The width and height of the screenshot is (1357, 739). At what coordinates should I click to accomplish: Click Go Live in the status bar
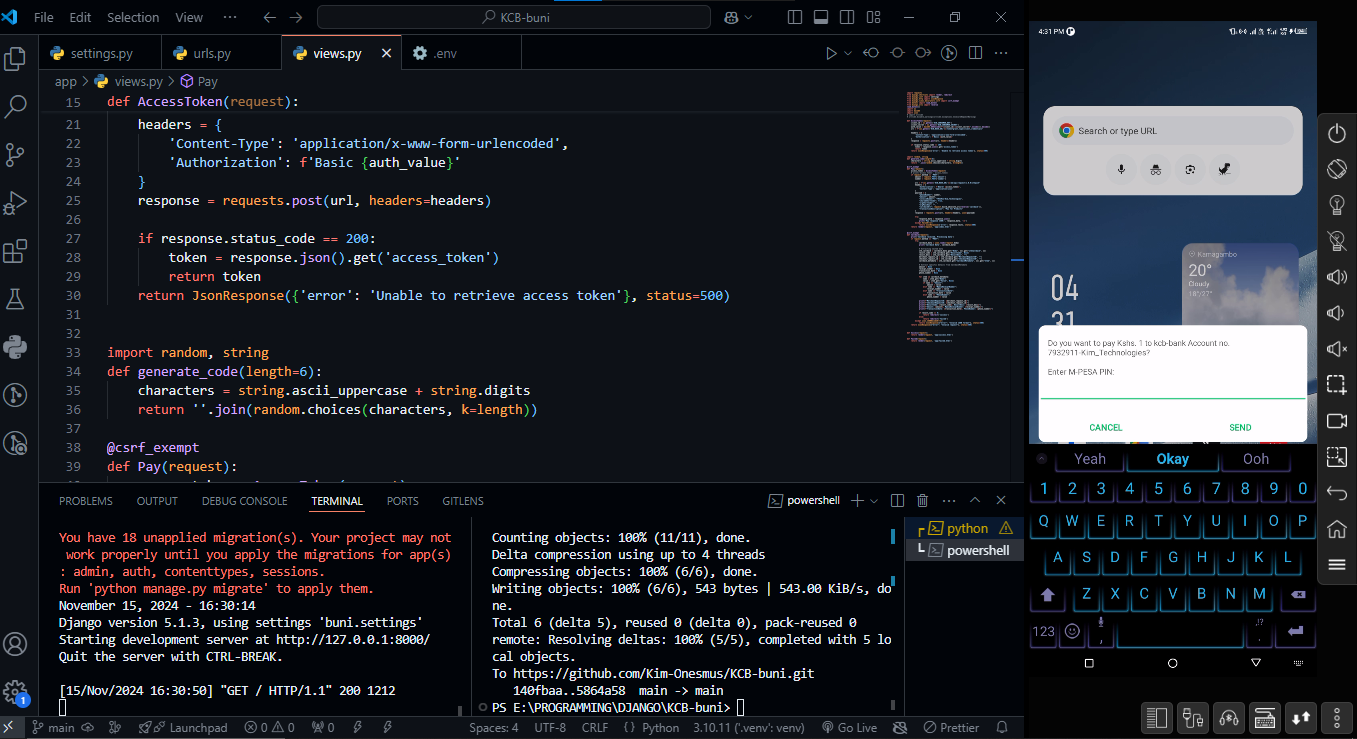pyautogui.click(x=848, y=728)
